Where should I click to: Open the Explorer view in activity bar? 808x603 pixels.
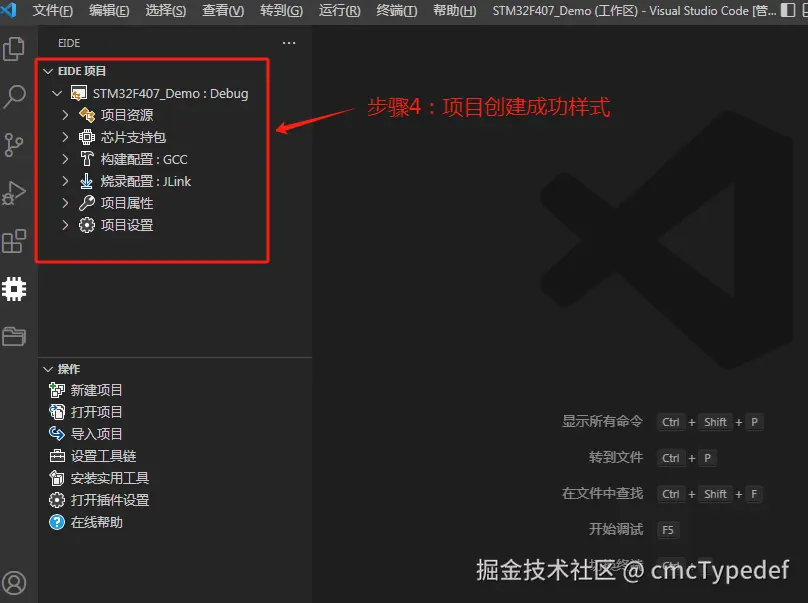tap(14, 49)
